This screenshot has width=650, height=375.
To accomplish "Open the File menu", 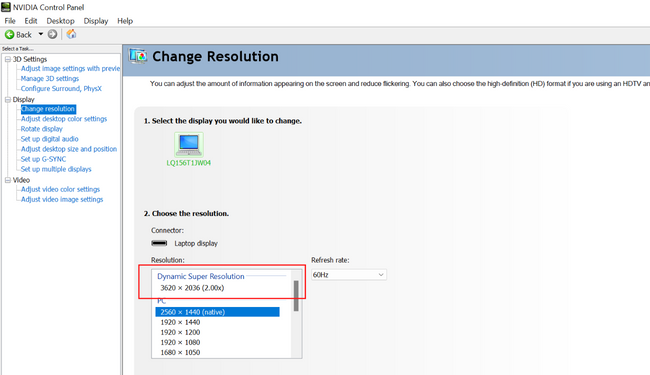I will (10, 21).
